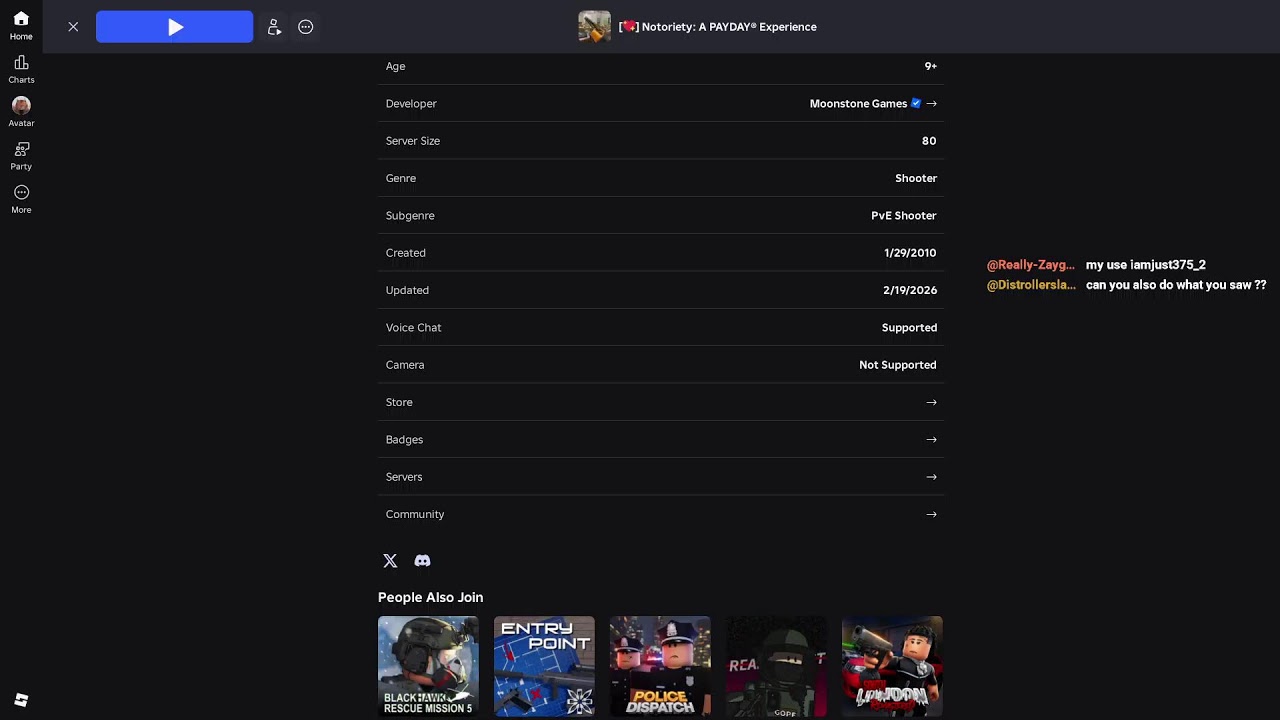The height and width of the screenshot is (720, 1280).
Task: Open the Avatar sidebar icon
Action: click(21, 113)
